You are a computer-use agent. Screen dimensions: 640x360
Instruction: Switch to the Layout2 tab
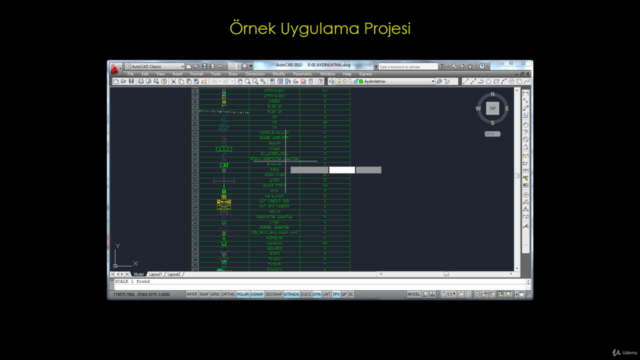[174, 274]
